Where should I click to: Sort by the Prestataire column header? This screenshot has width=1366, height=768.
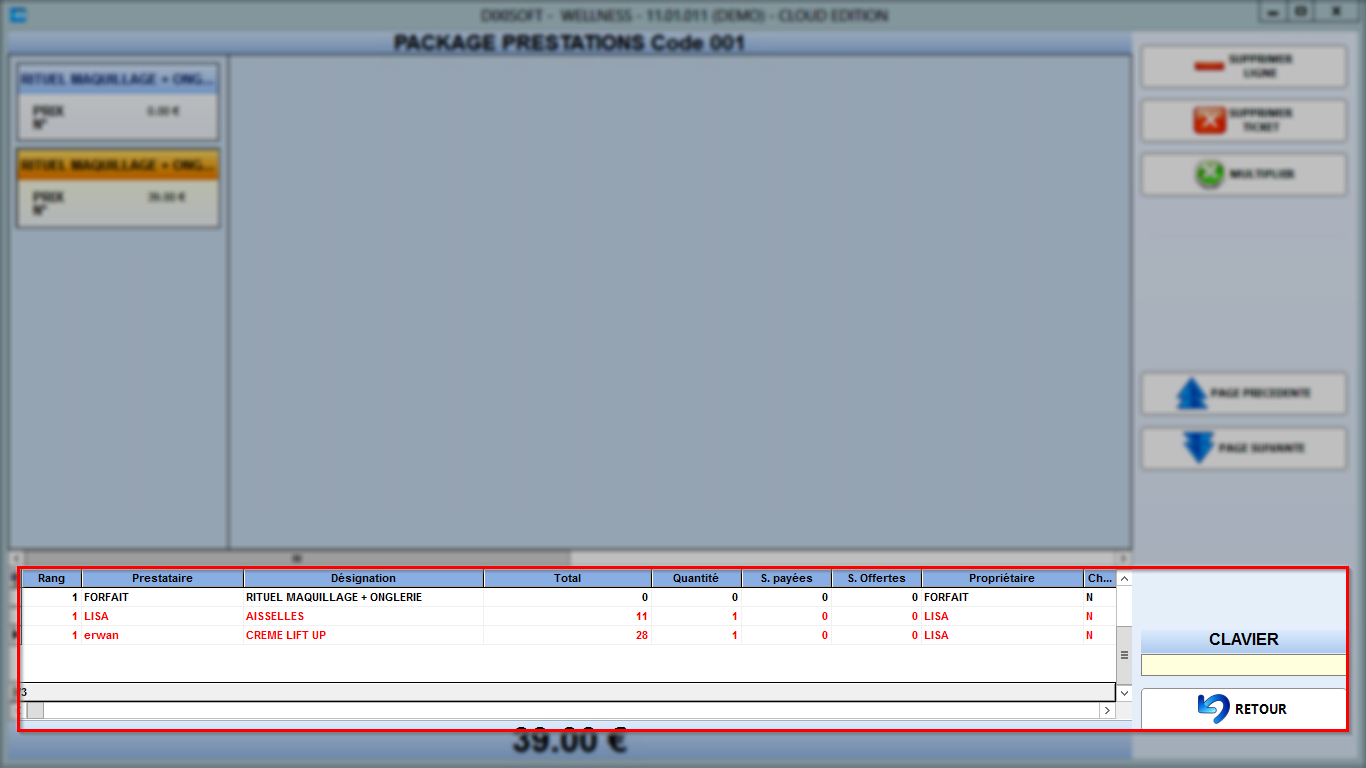(162, 578)
